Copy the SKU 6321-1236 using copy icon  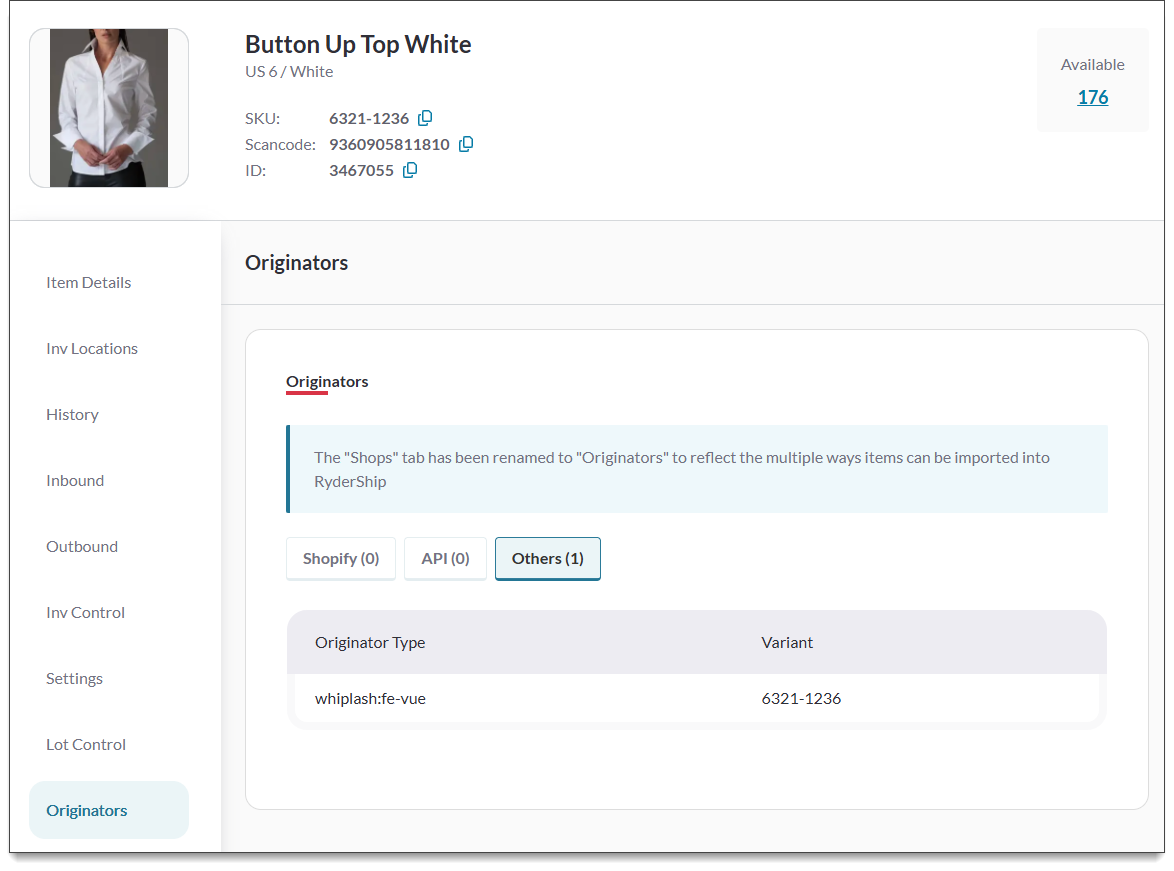[424, 118]
